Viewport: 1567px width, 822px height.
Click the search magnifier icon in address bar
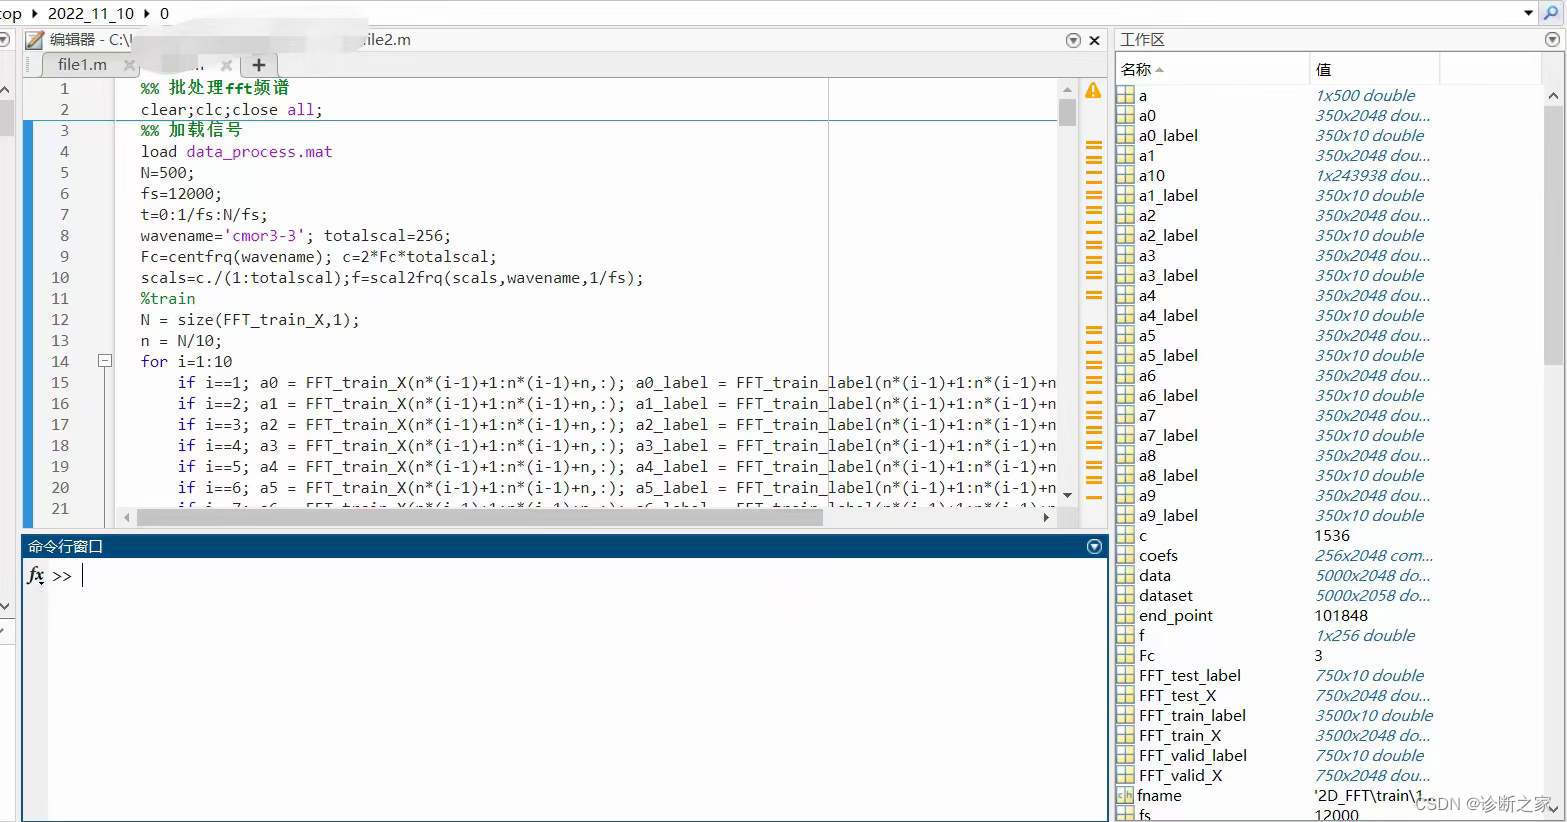(x=1550, y=13)
